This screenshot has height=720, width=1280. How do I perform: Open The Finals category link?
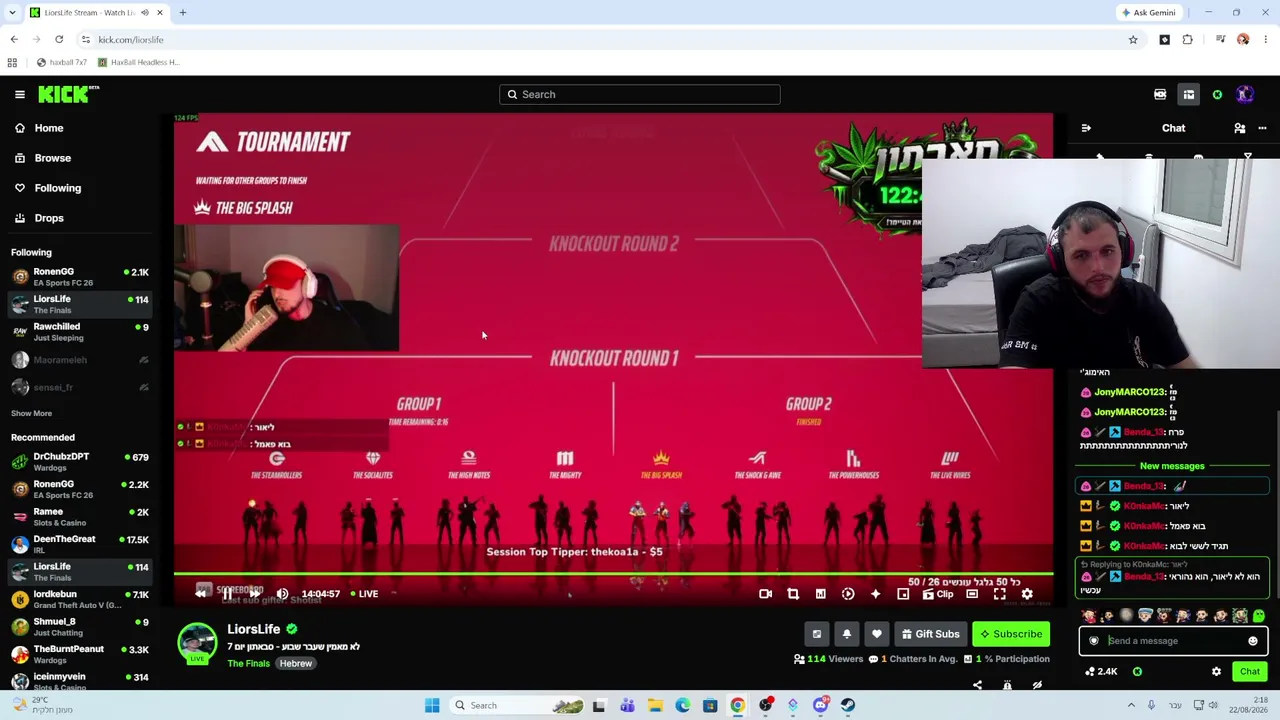click(x=248, y=663)
